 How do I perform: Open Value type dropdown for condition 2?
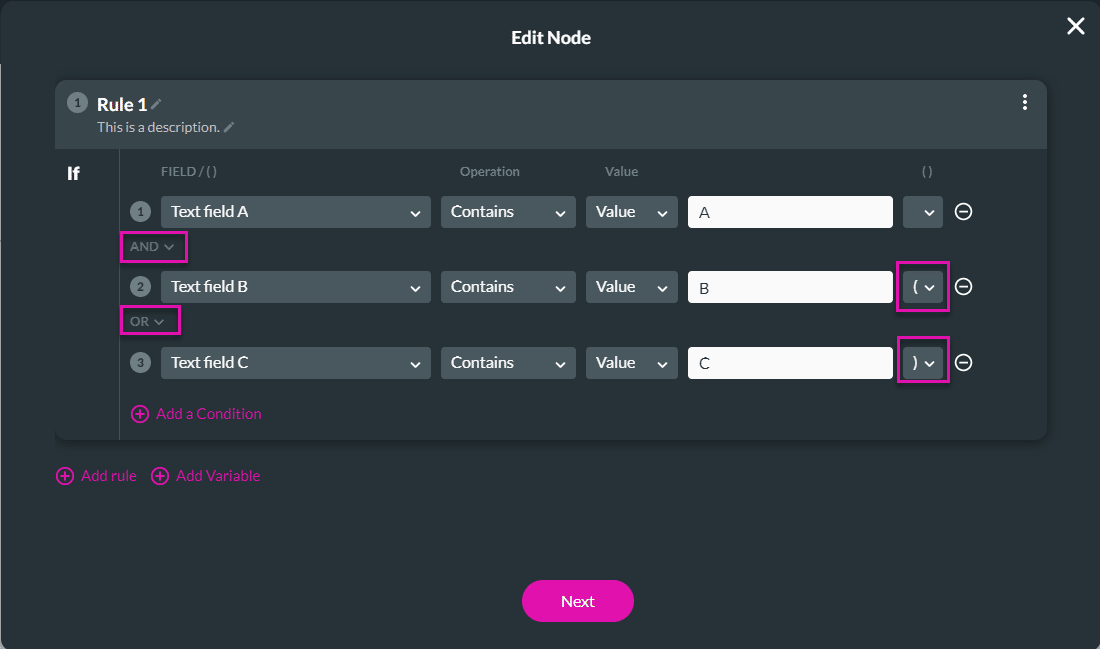(x=631, y=287)
